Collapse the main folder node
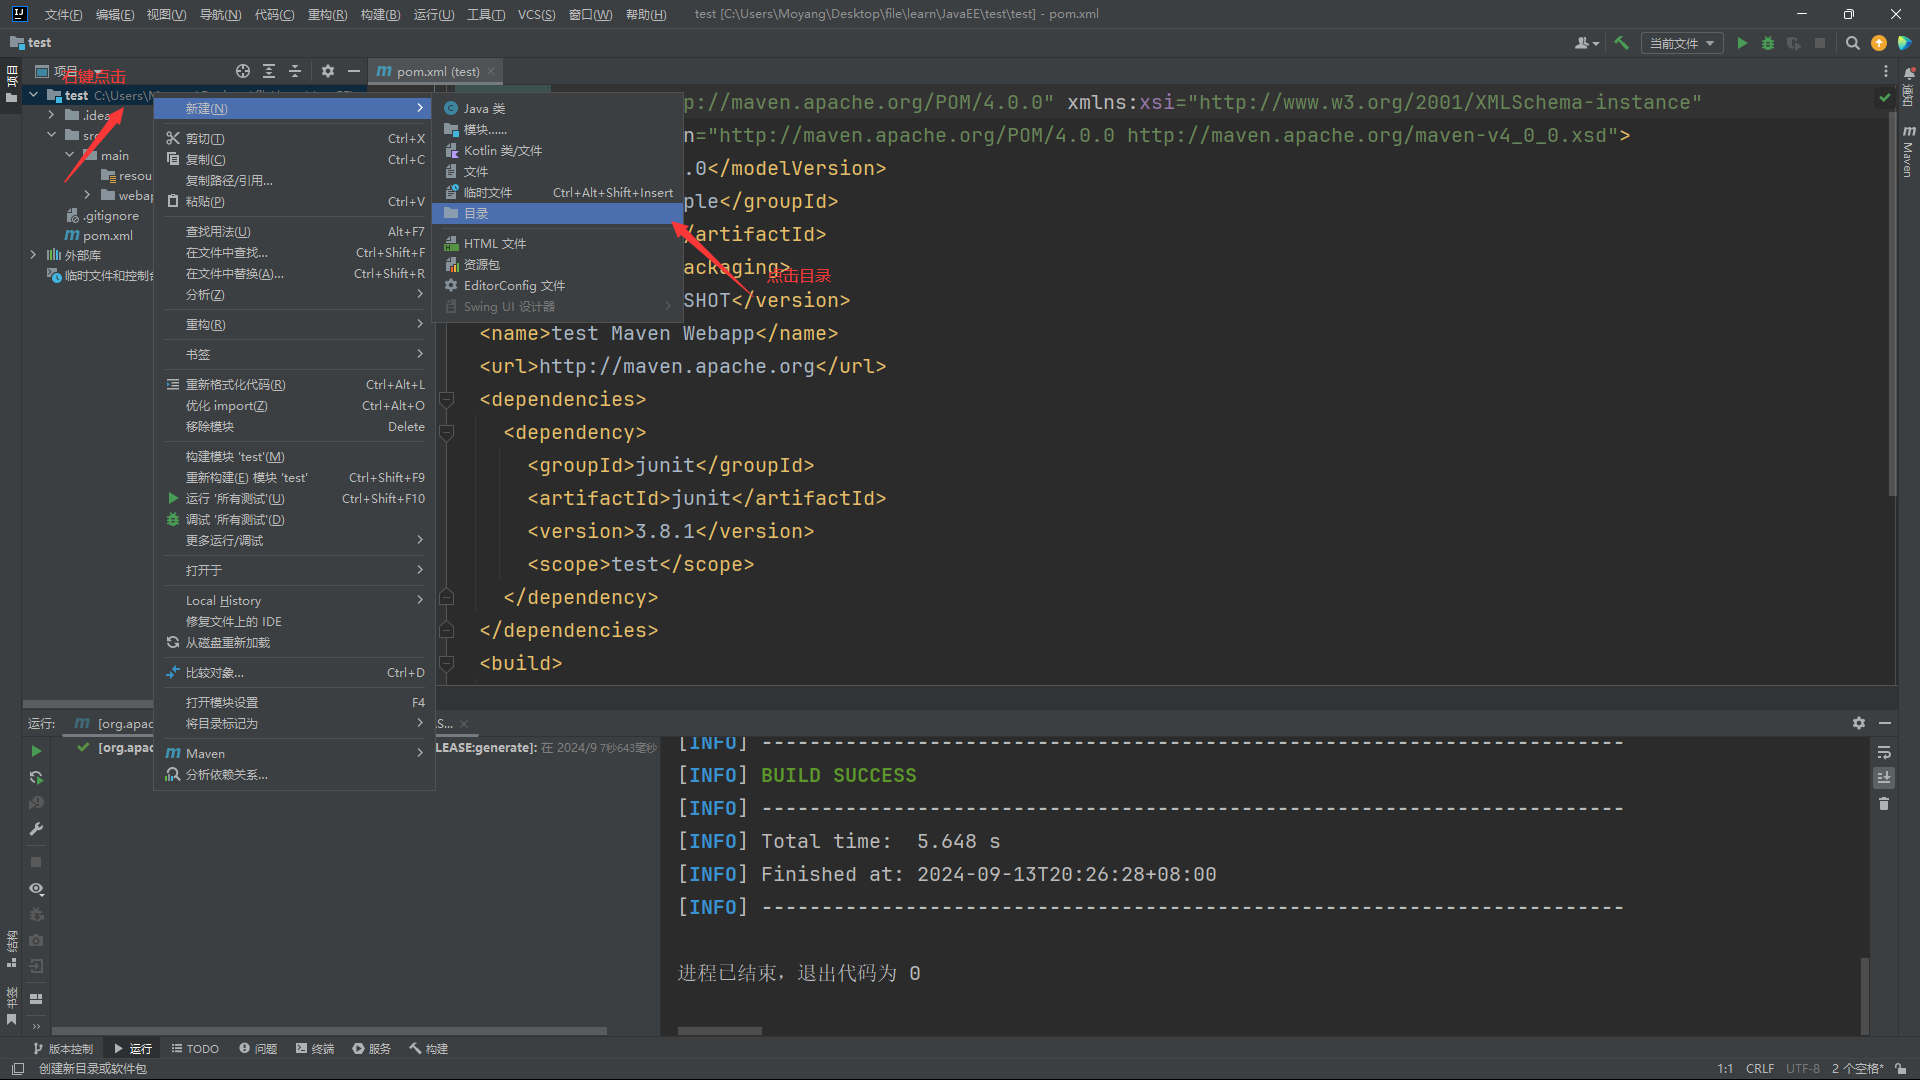Viewport: 1920px width, 1080px height. (x=69, y=156)
